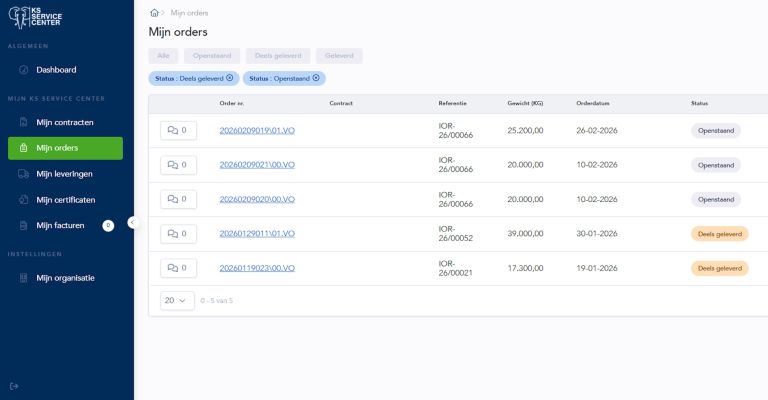Toggle the Geleverd filter button
Viewport: 768px width, 400px height.
339,56
